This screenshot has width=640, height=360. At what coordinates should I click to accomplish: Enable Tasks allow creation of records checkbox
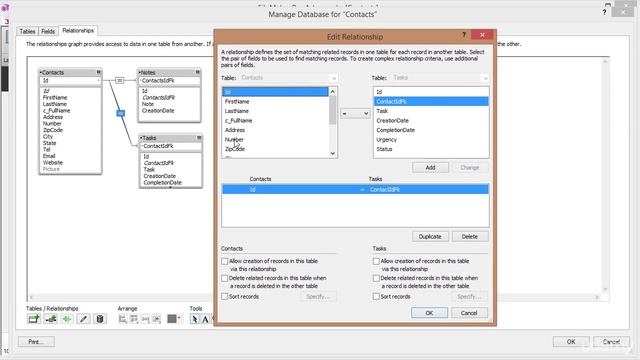[376, 261]
